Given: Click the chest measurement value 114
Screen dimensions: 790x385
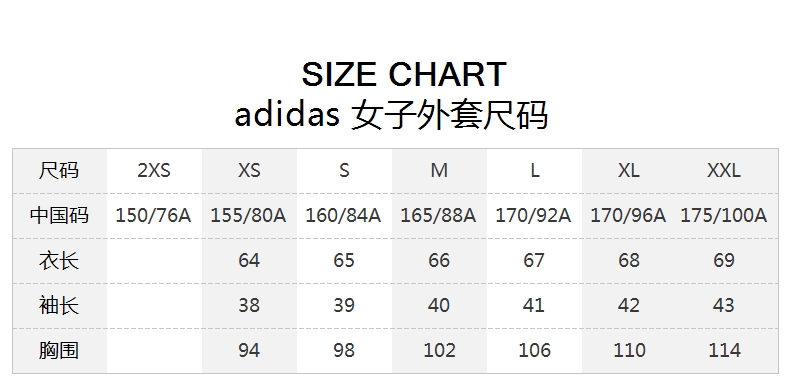Looking at the screenshot, I should (724, 350).
